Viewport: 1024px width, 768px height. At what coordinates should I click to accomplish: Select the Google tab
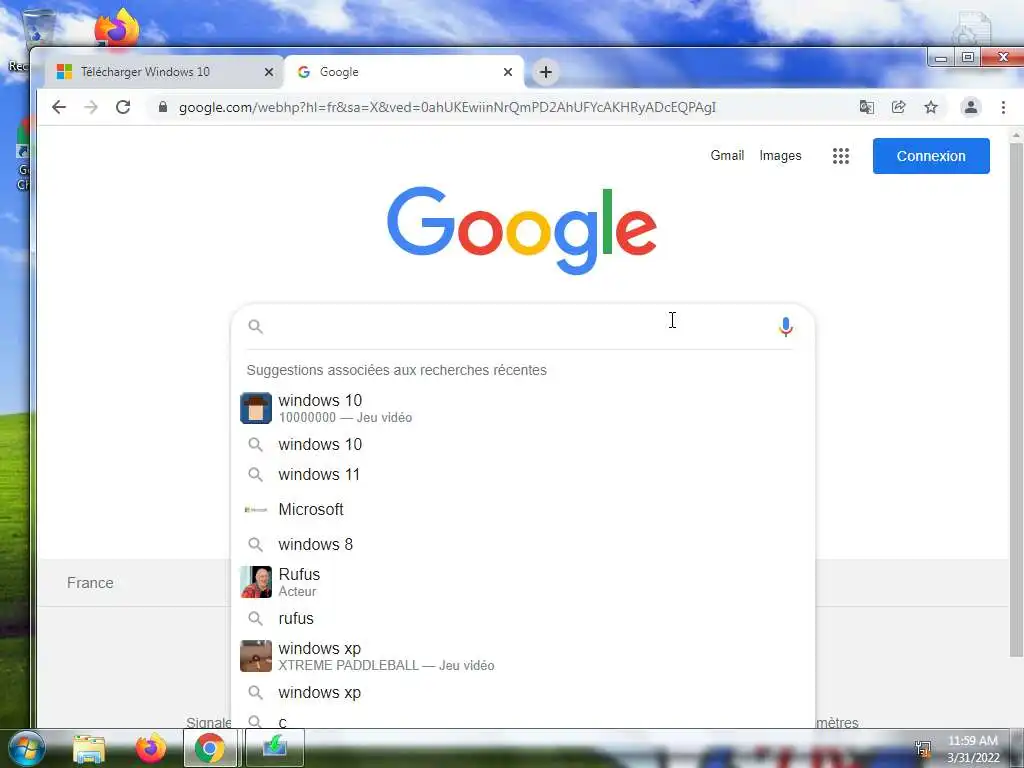(404, 72)
